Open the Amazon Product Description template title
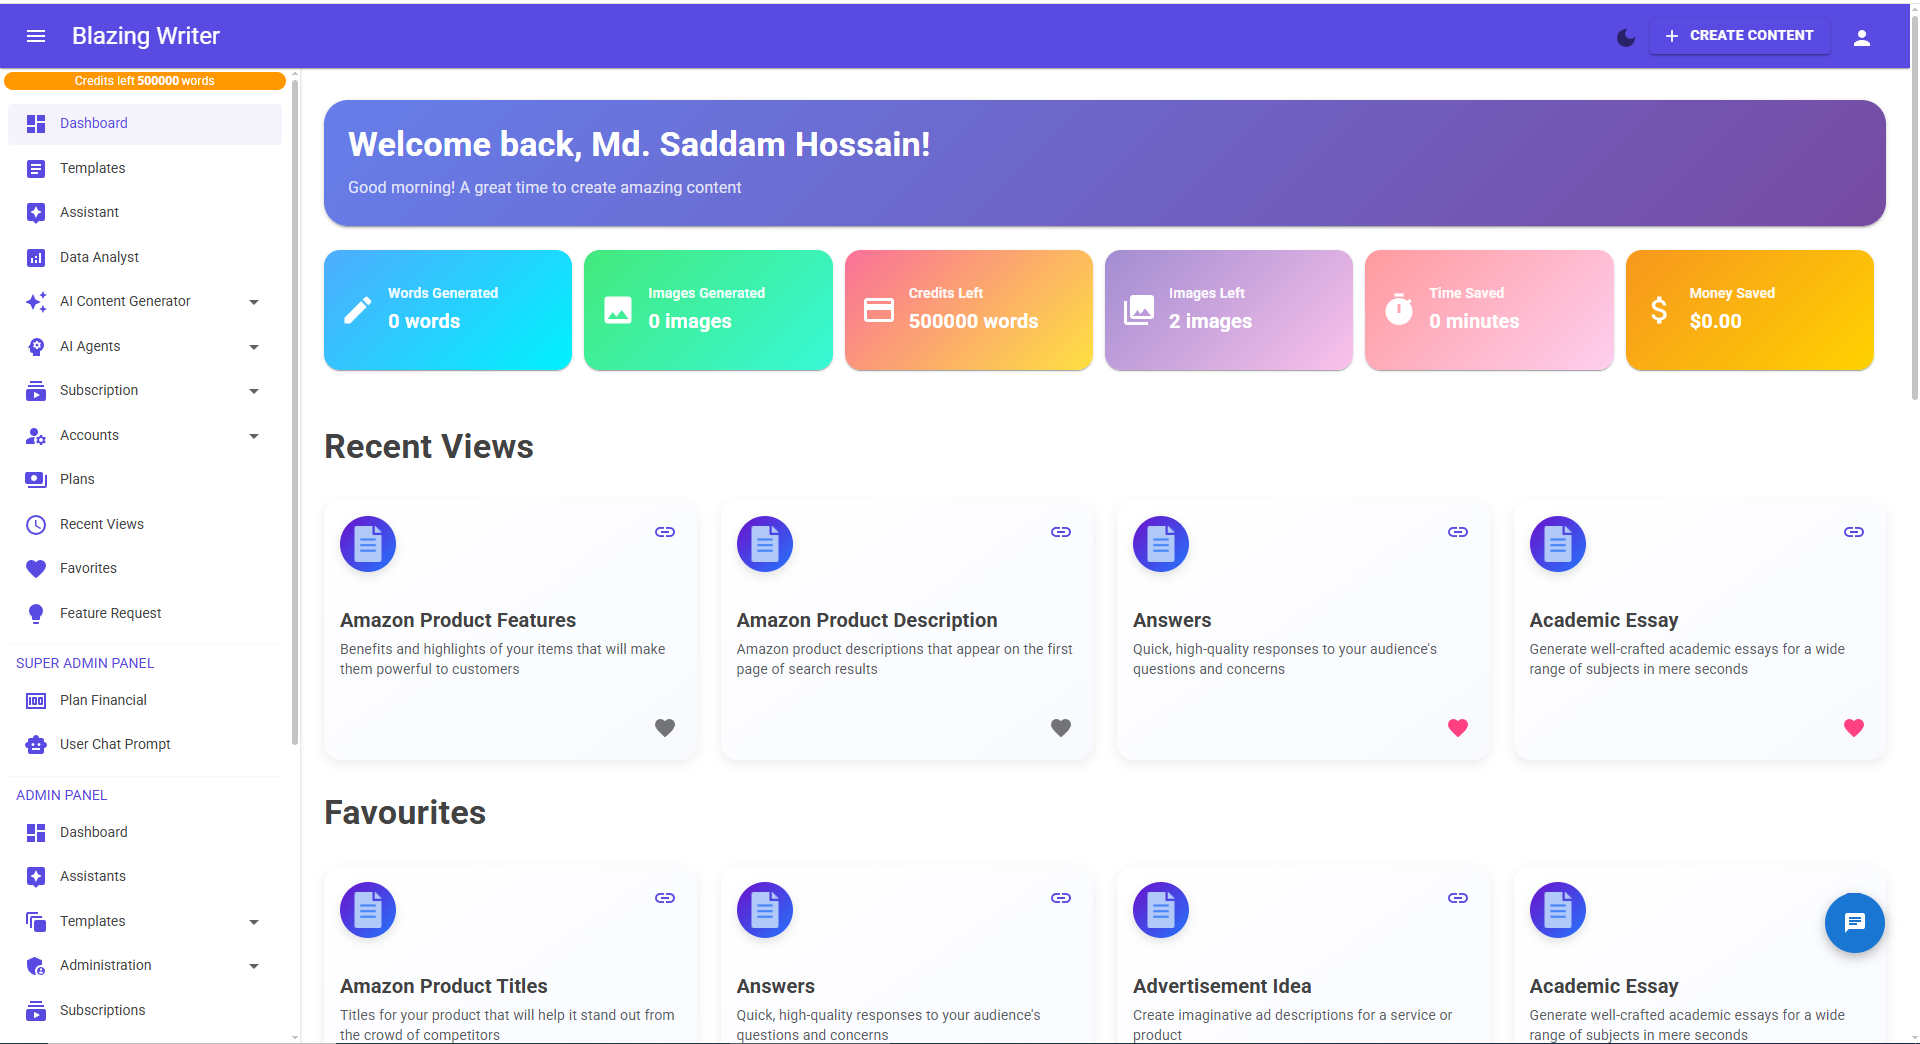 tap(867, 620)
